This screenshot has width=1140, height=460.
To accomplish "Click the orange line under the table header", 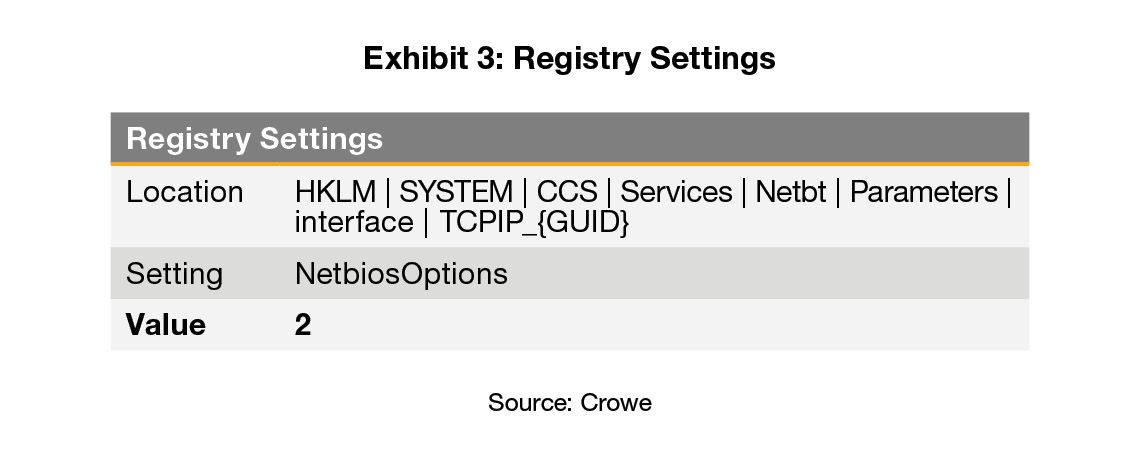I will pos(569,163).
